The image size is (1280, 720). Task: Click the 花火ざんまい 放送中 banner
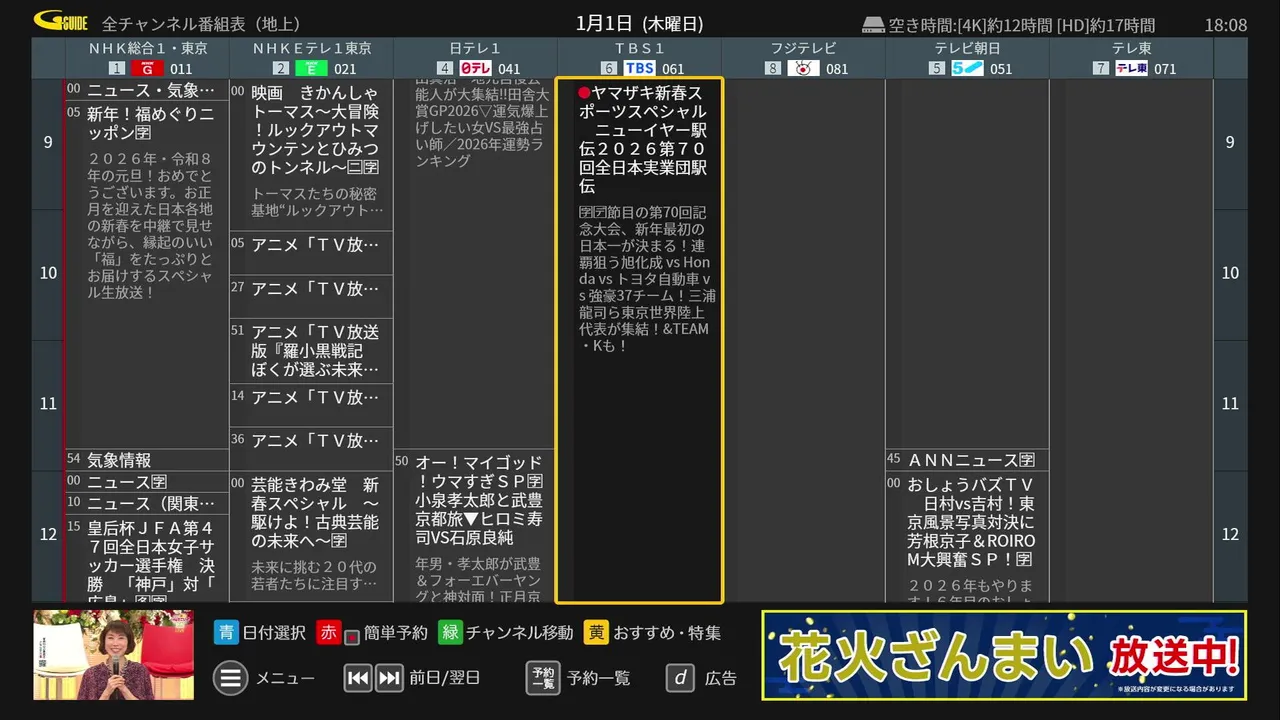(1004, 655)
